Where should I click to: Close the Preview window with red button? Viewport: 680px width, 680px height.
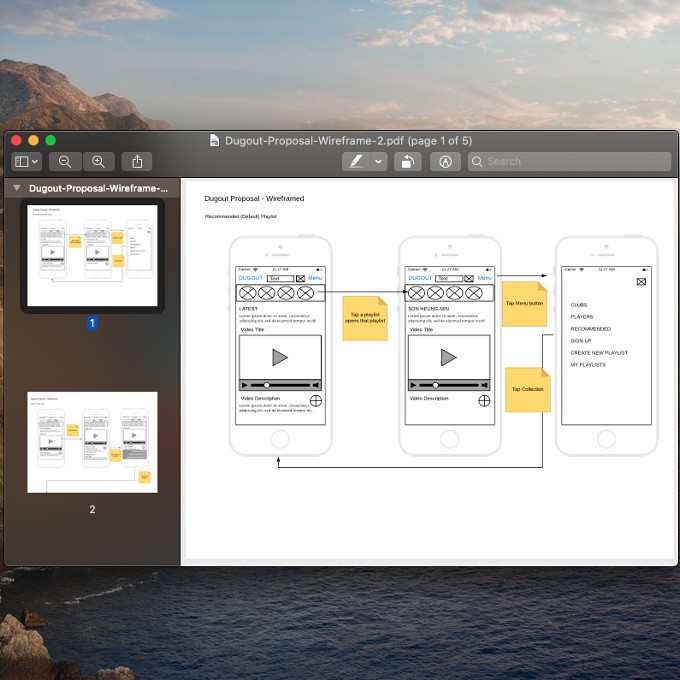point(17,141)
